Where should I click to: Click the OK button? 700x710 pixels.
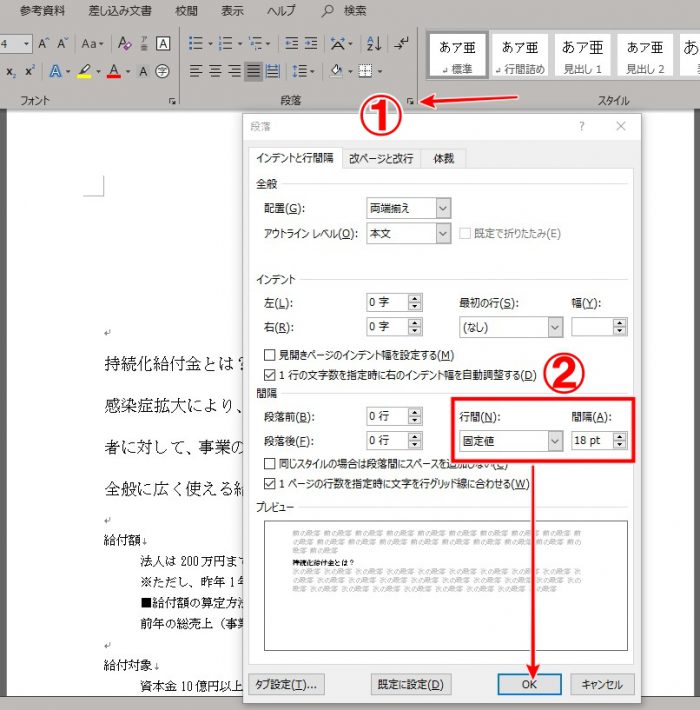(x=529, y=684)
